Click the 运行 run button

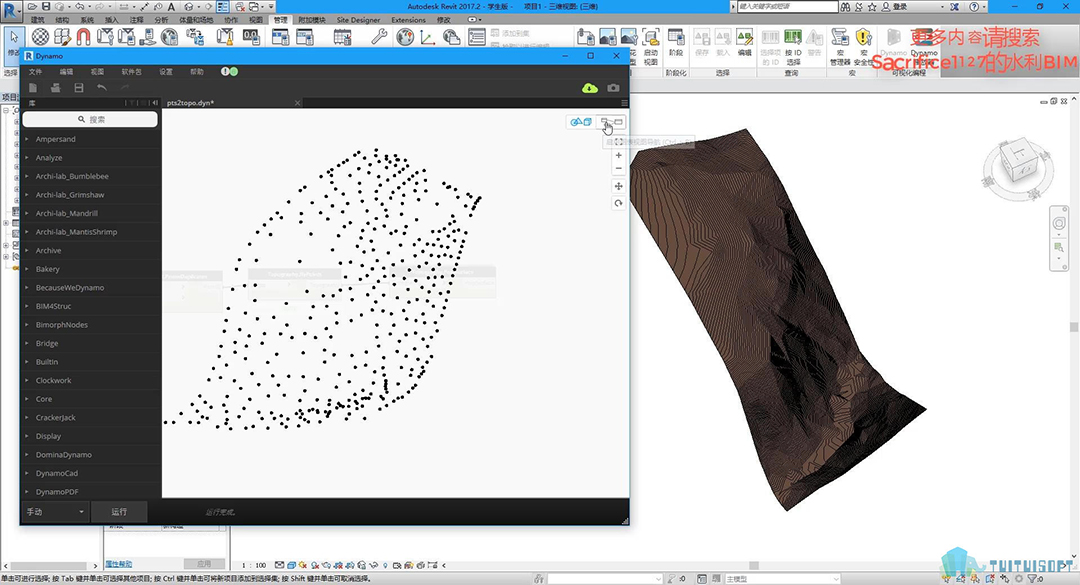(119, 511)
